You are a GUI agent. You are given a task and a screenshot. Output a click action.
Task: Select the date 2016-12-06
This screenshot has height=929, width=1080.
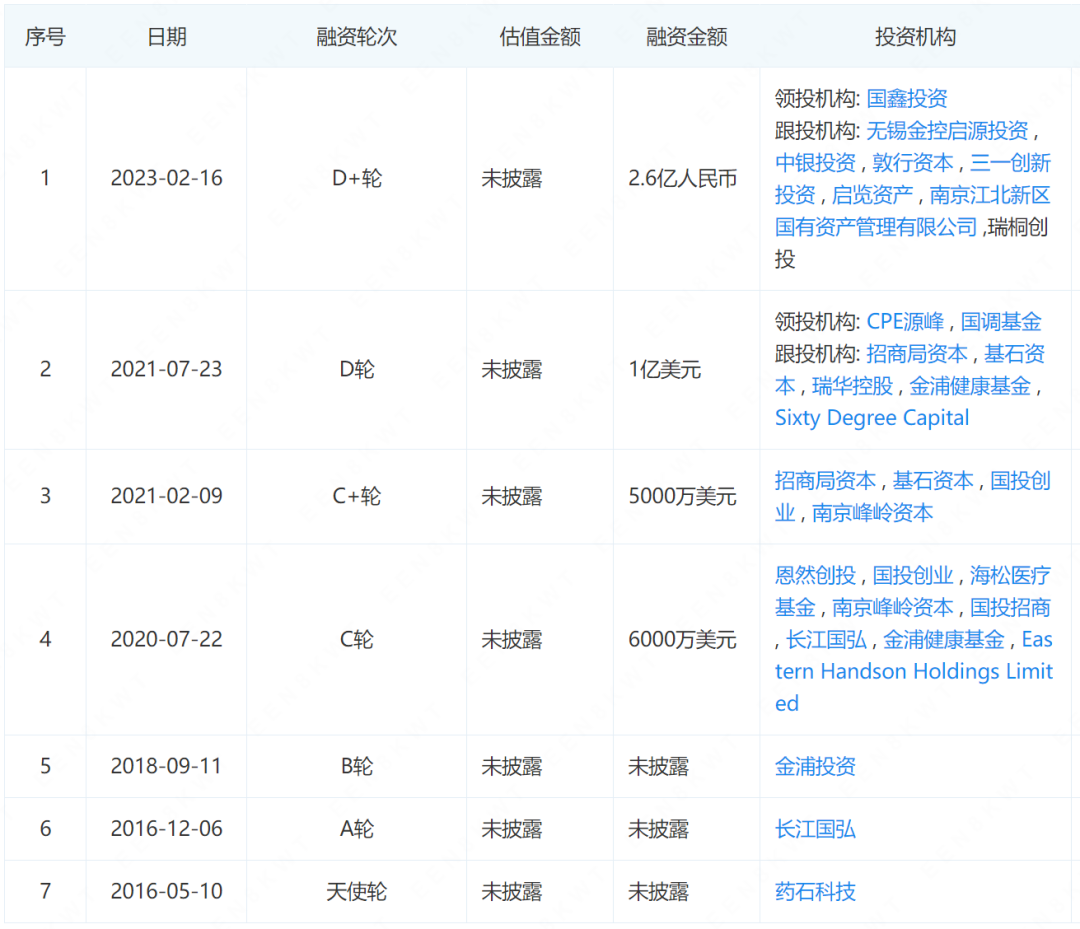pos(167,828)
